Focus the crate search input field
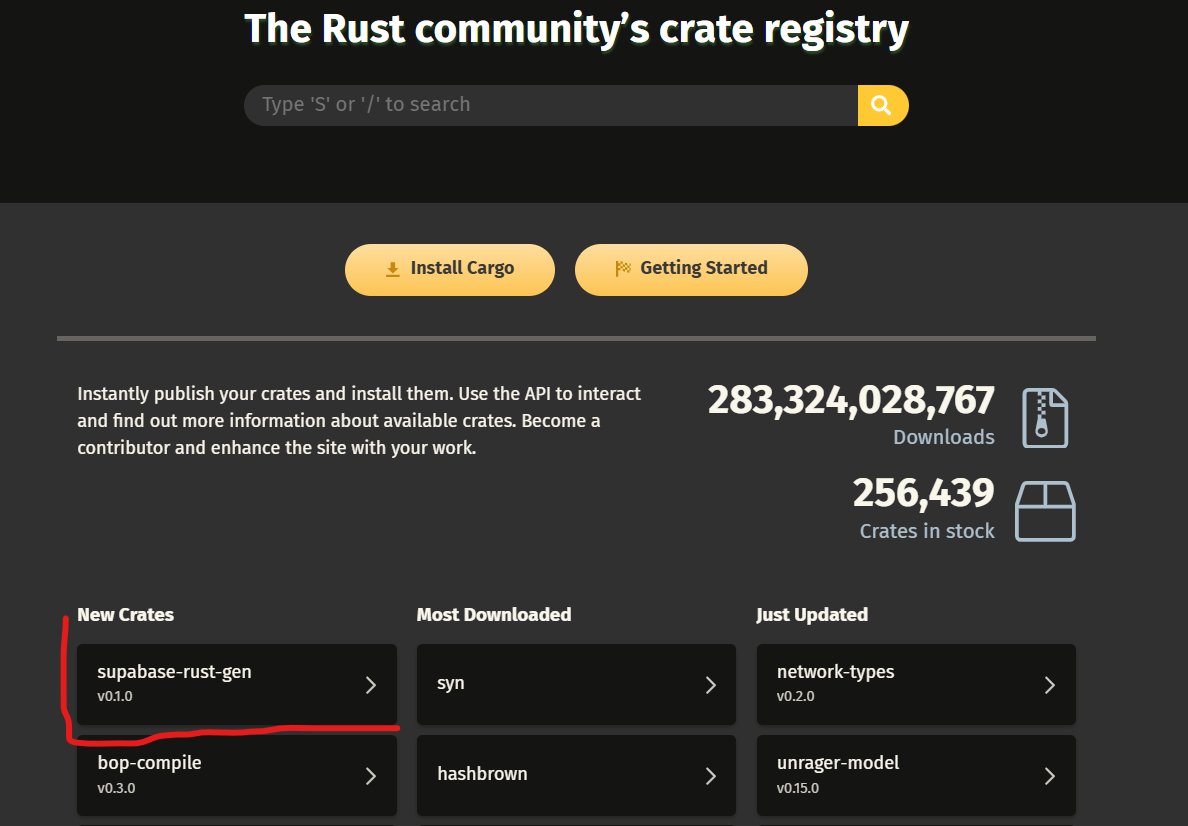Viewport: 1188px width, 826px height. [550, 105]
